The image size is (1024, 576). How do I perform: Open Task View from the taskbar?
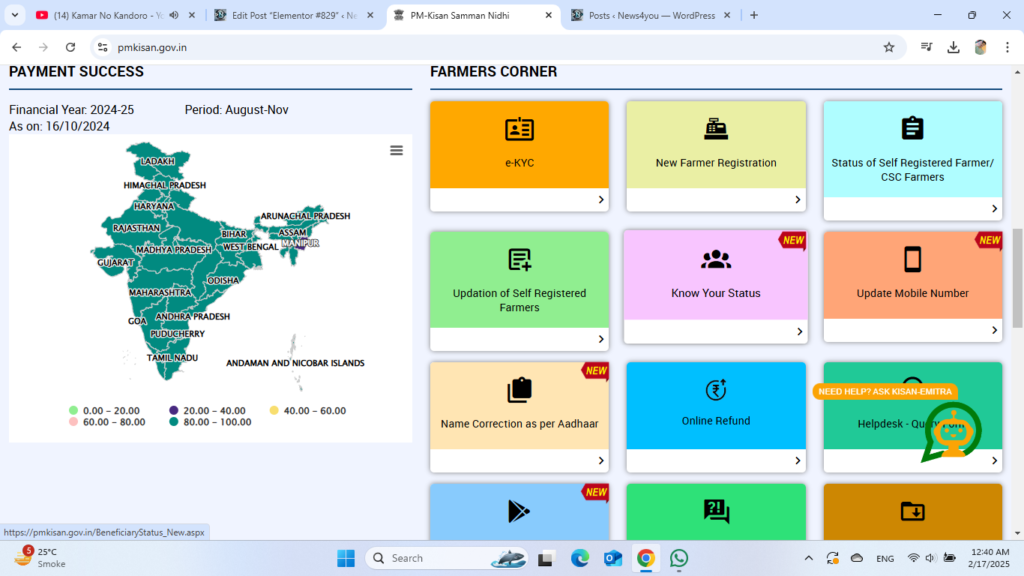coord(545,558)
